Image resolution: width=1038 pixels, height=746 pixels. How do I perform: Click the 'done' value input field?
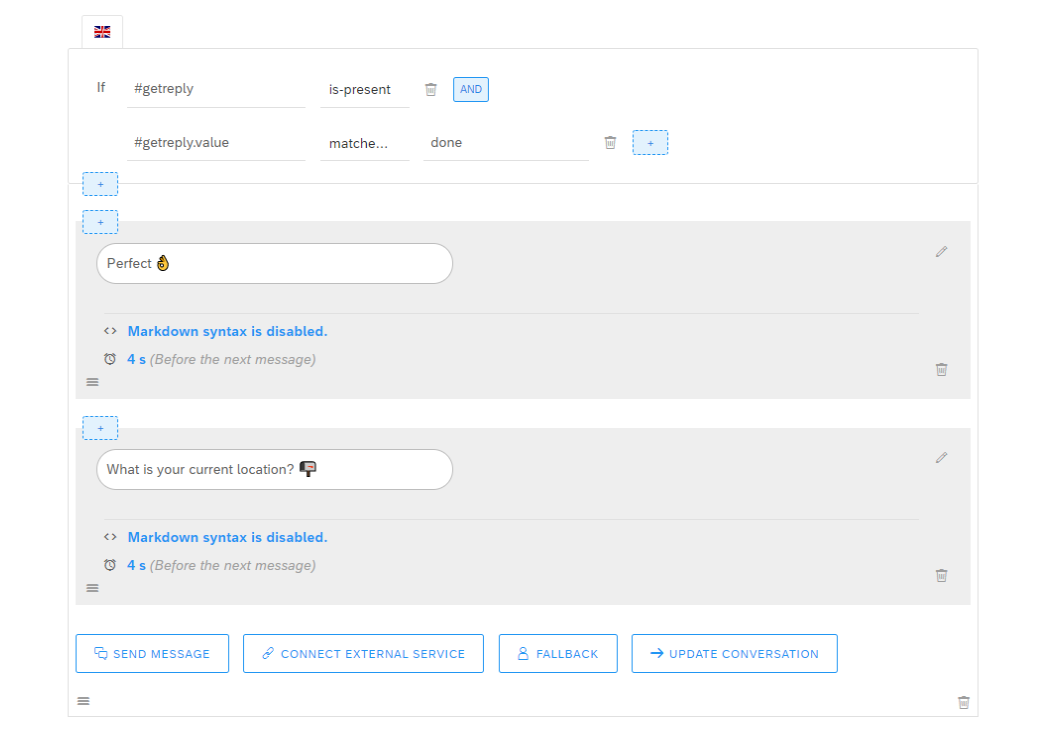pos(505,143)
